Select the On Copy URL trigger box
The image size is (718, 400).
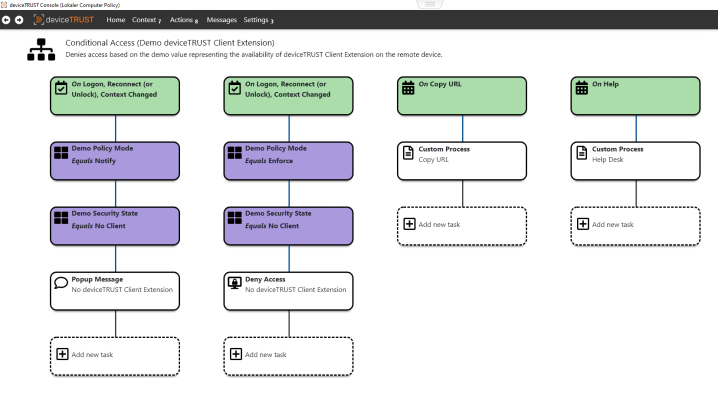click(x=462, y=96)
